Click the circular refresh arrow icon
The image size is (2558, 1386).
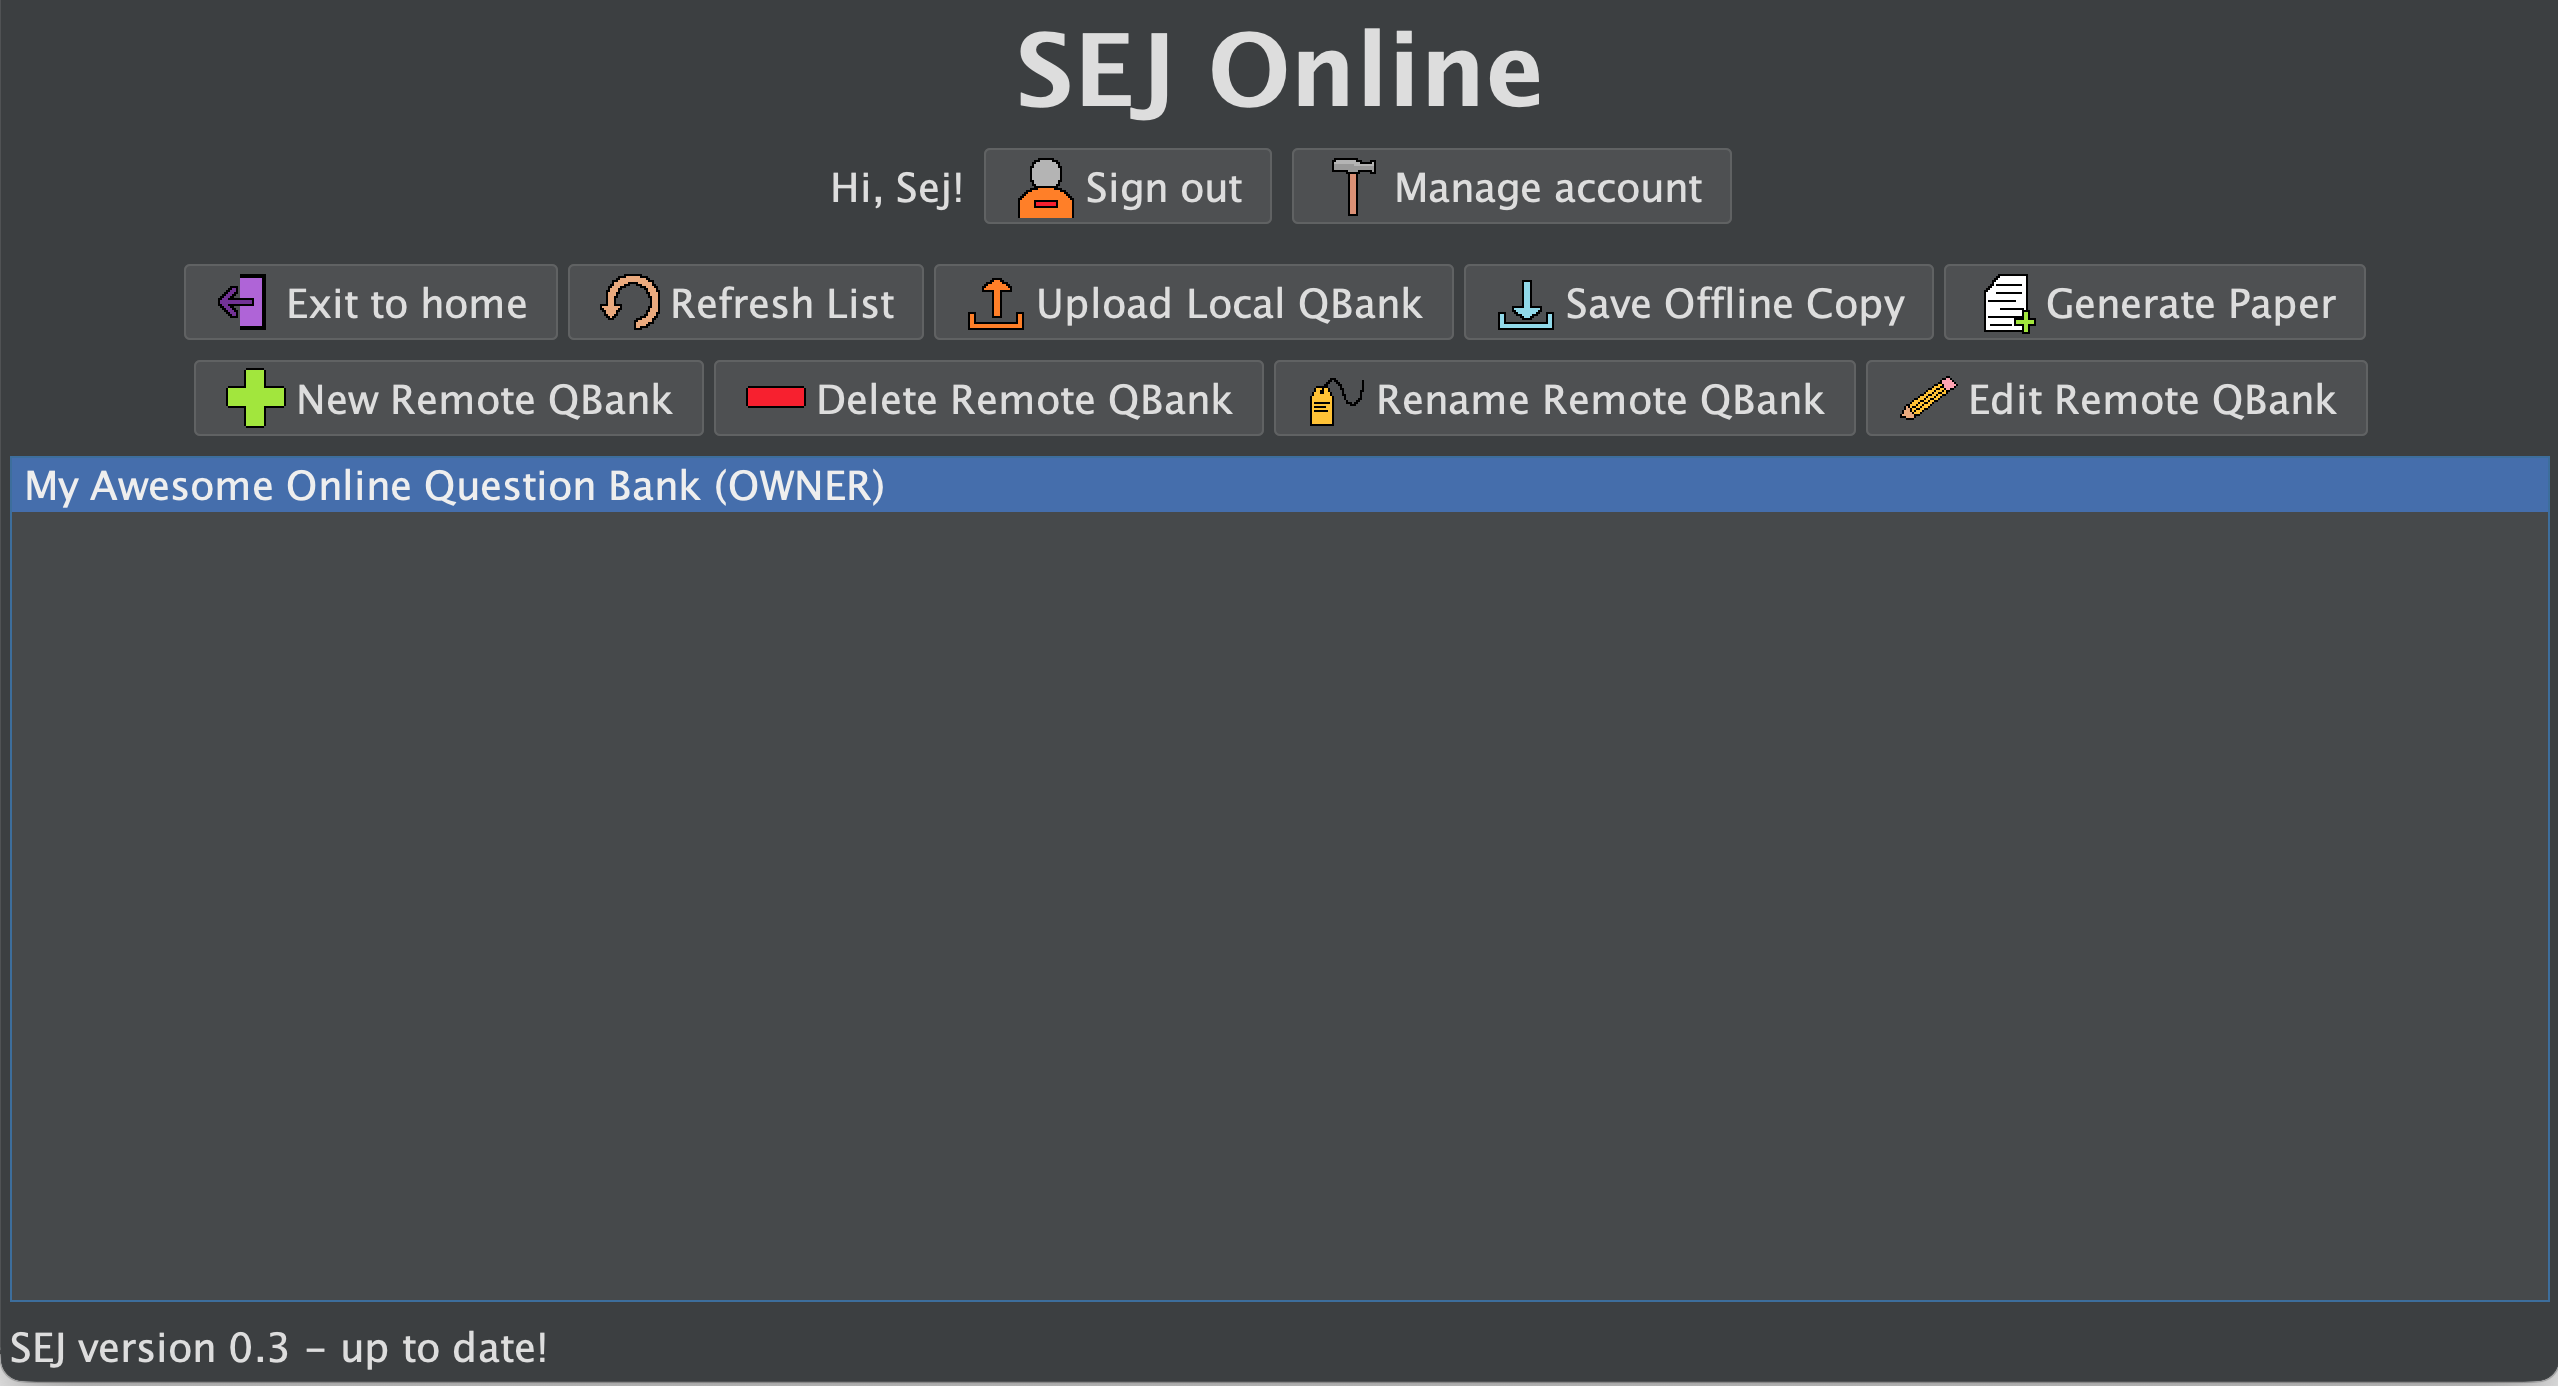[629, 302]
